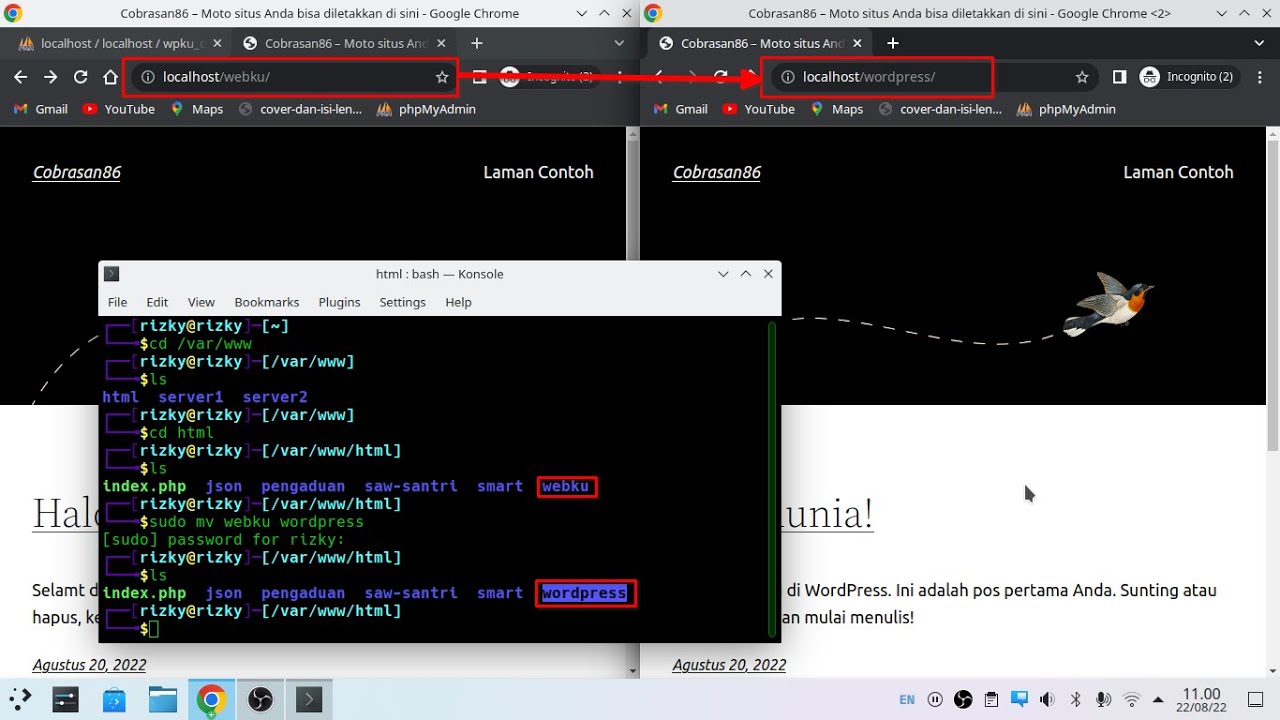Open Konsole Help menu
The image size is (1280, 720).
(x=458, y=302)
